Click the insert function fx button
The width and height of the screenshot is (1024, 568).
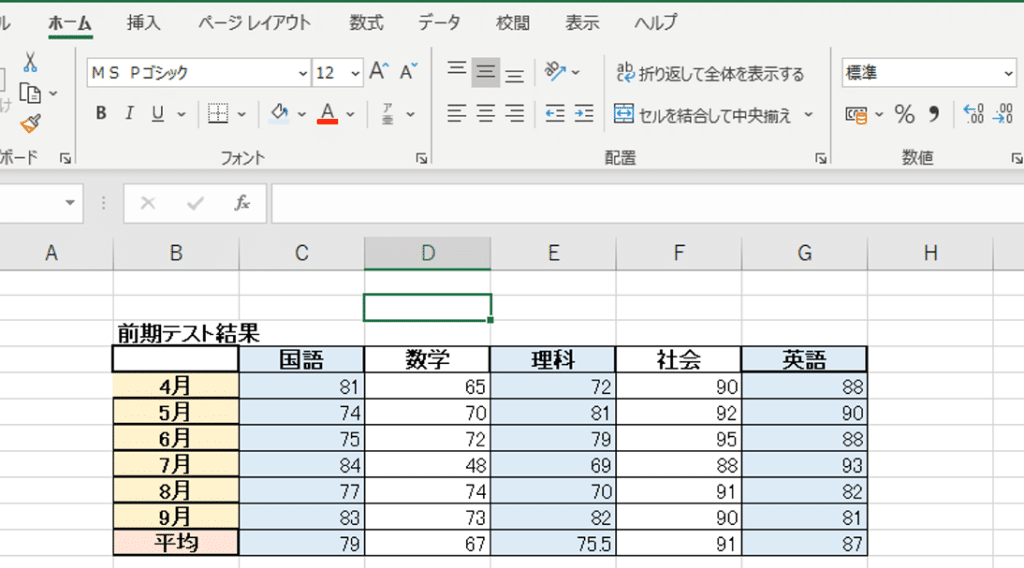tap(242, 203)
